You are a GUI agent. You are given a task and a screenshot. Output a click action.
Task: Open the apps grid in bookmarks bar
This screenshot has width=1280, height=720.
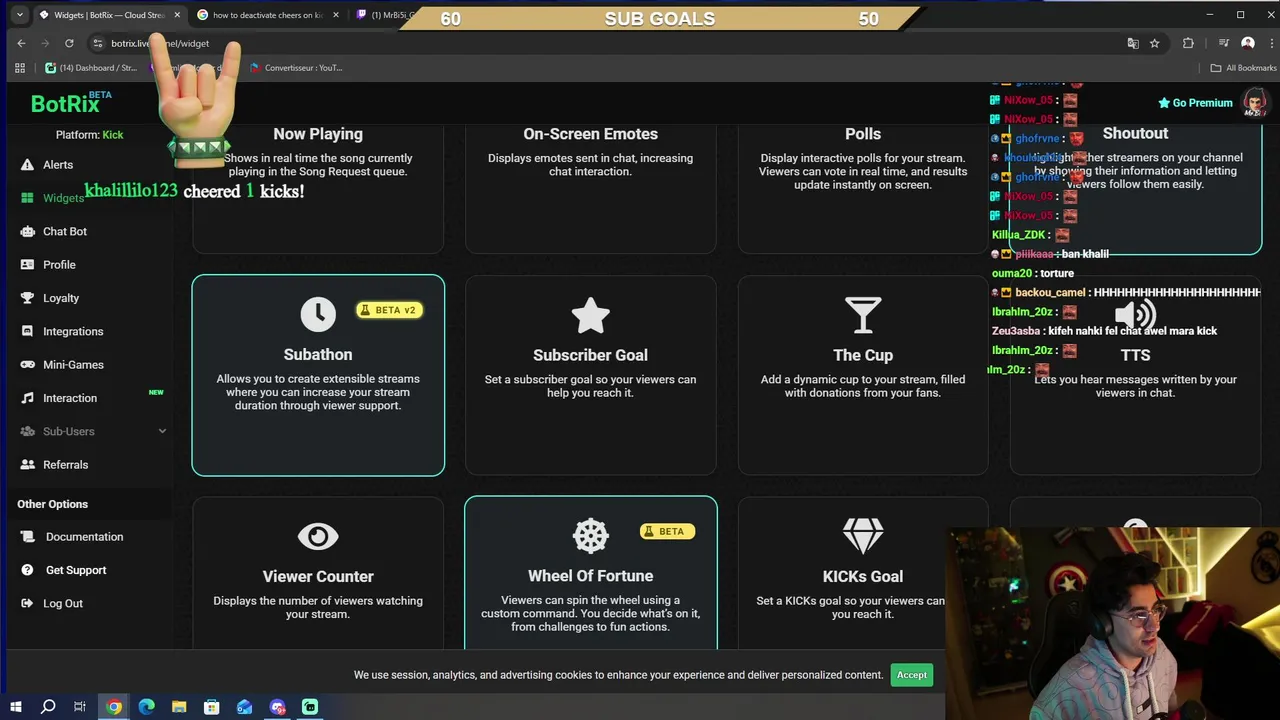point(19,68)
